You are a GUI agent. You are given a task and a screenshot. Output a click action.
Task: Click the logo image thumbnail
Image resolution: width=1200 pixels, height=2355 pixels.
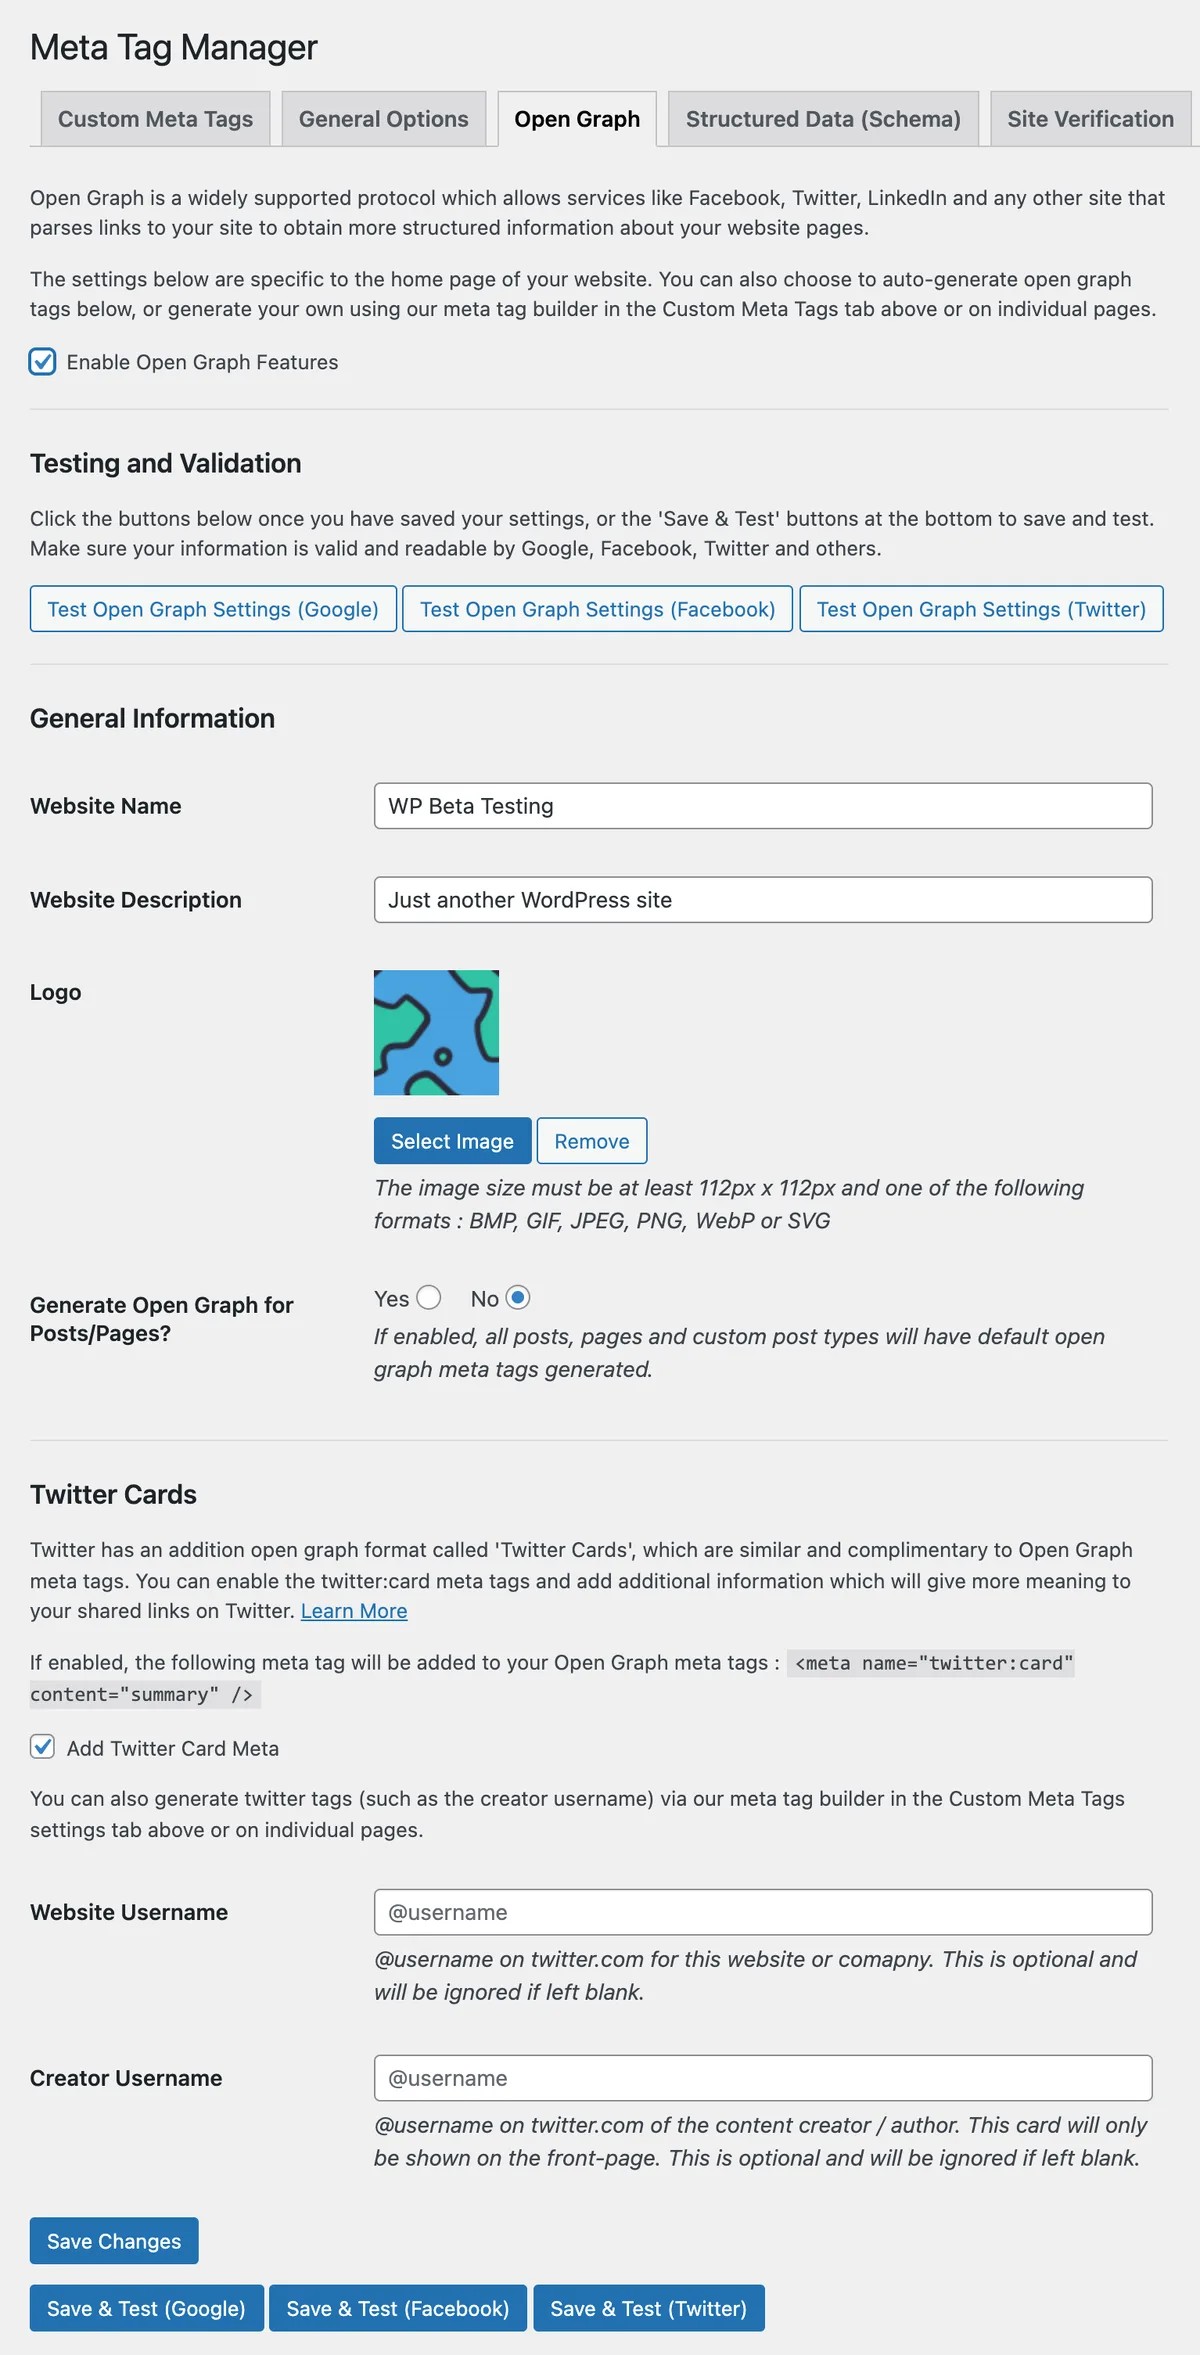coord(436,1032)
